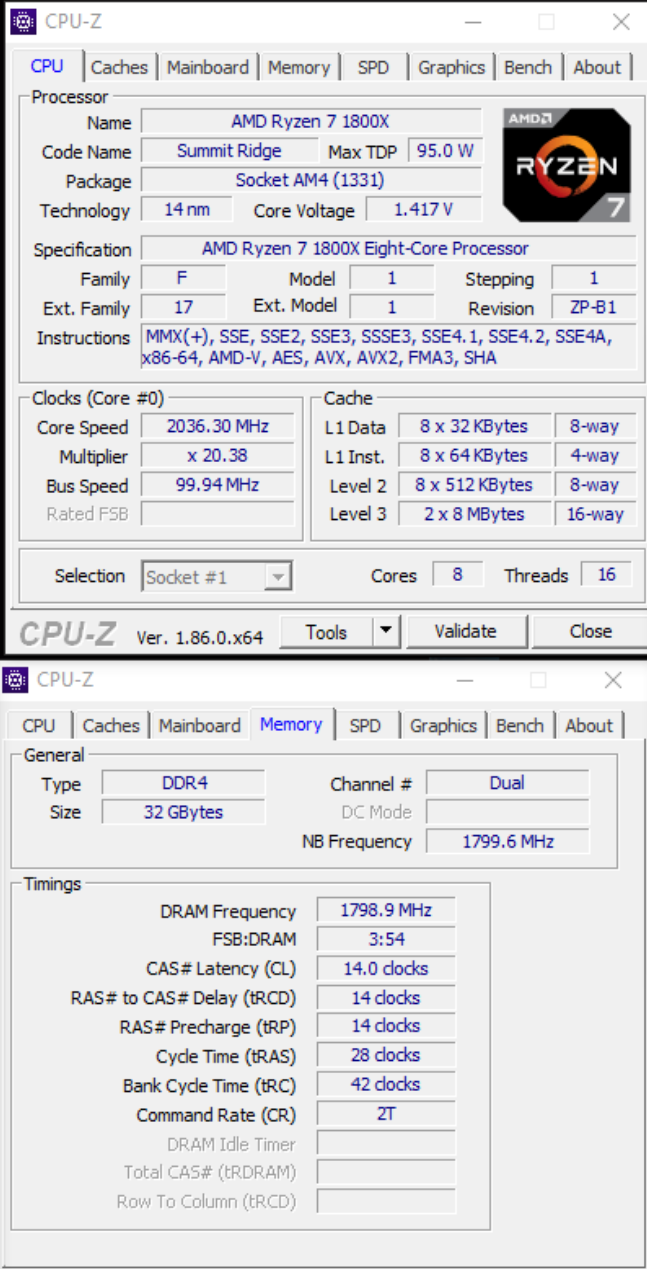Screen dimensions: 647x1269
Task: Click the DRAM Frequency value 1798.9 MHz
Action: (386, 910)
